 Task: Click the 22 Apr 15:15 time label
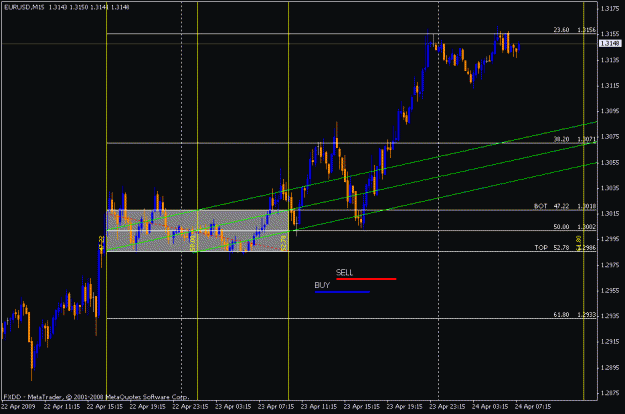[x=104, y=407]
